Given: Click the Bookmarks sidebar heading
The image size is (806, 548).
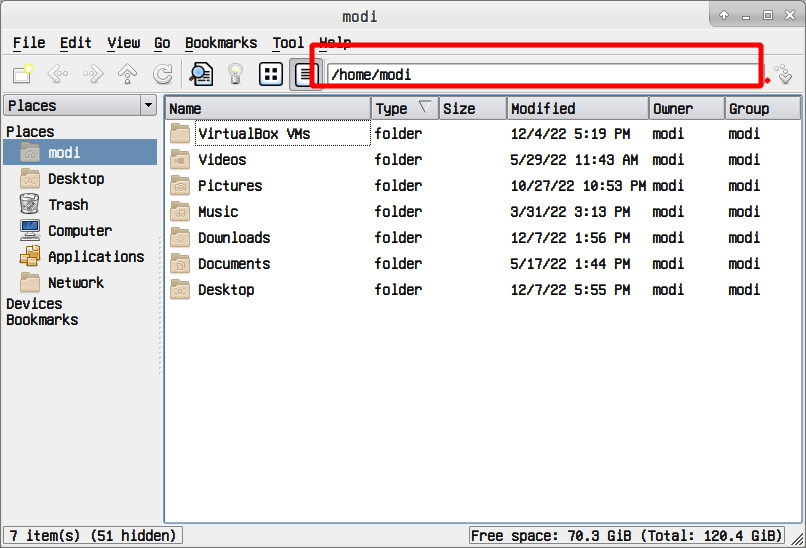Looking at the screenshot, I should [x=42, y=320].
